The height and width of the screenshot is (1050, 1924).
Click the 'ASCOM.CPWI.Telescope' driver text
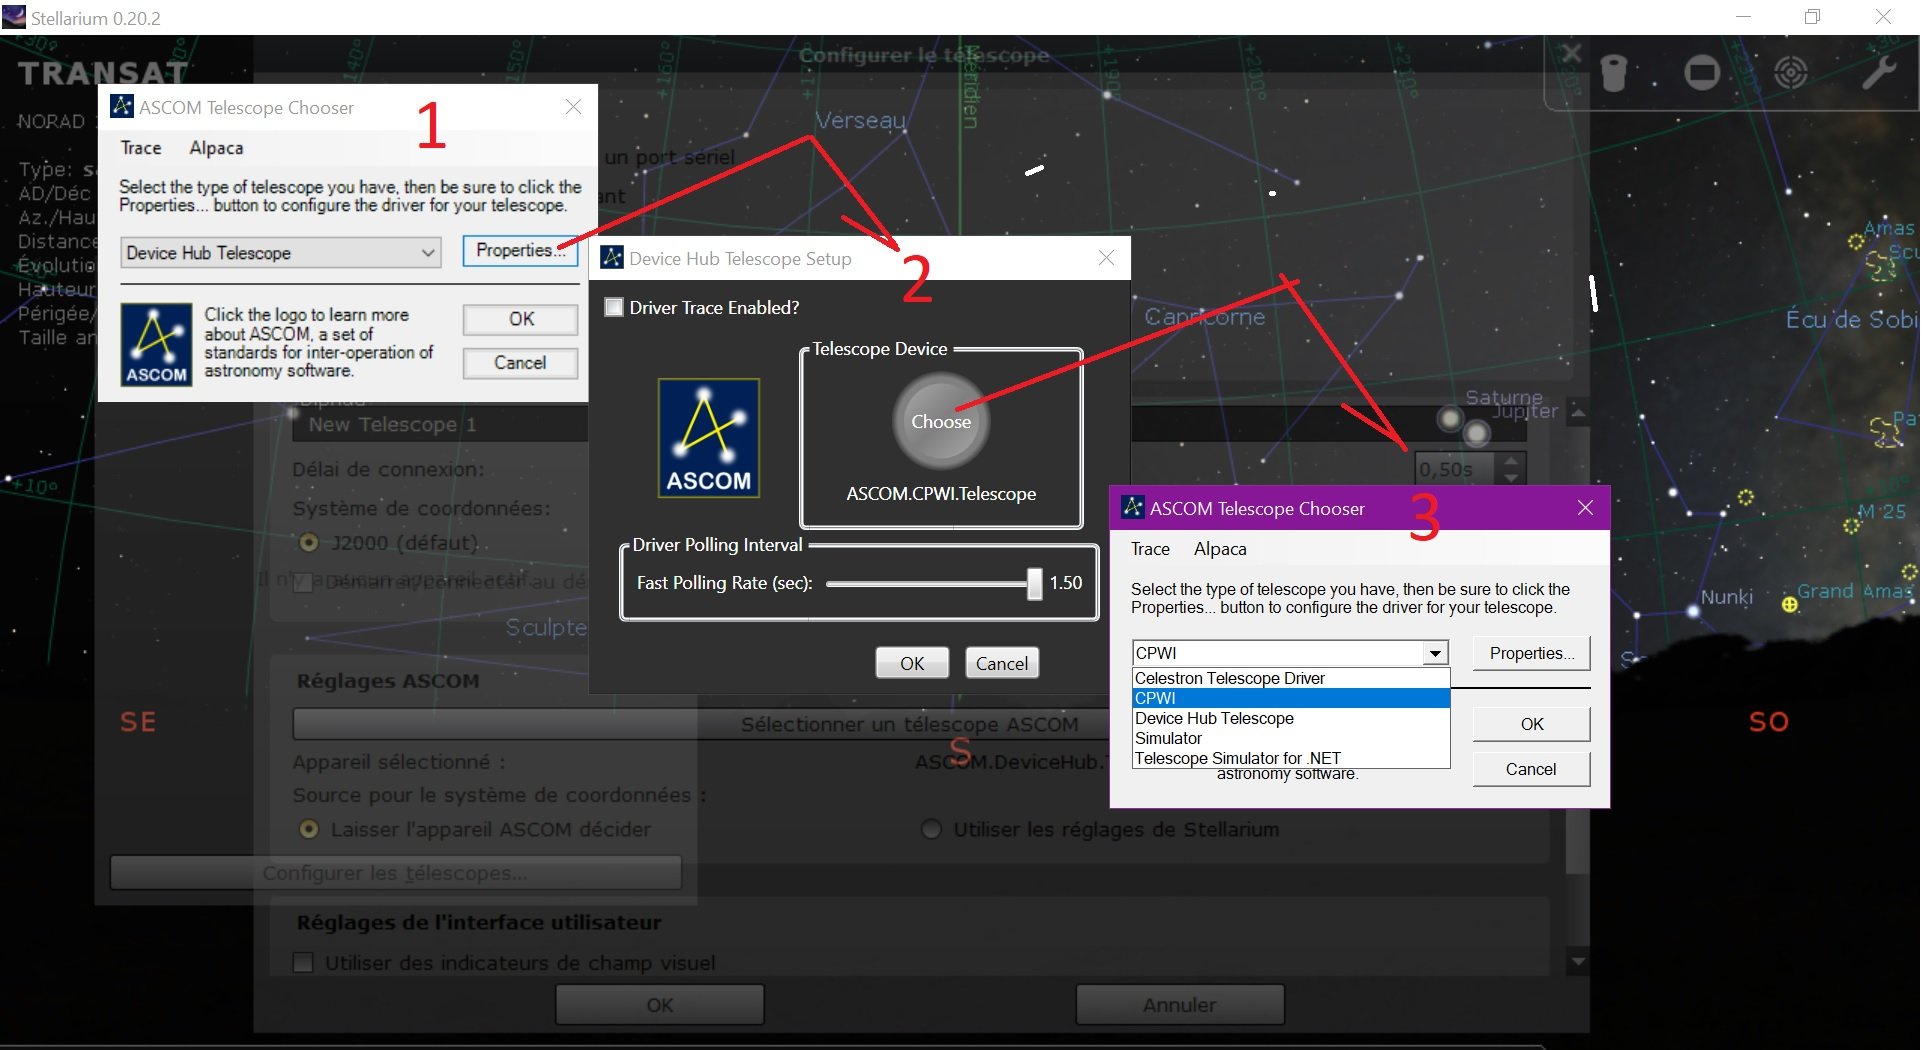941,494
